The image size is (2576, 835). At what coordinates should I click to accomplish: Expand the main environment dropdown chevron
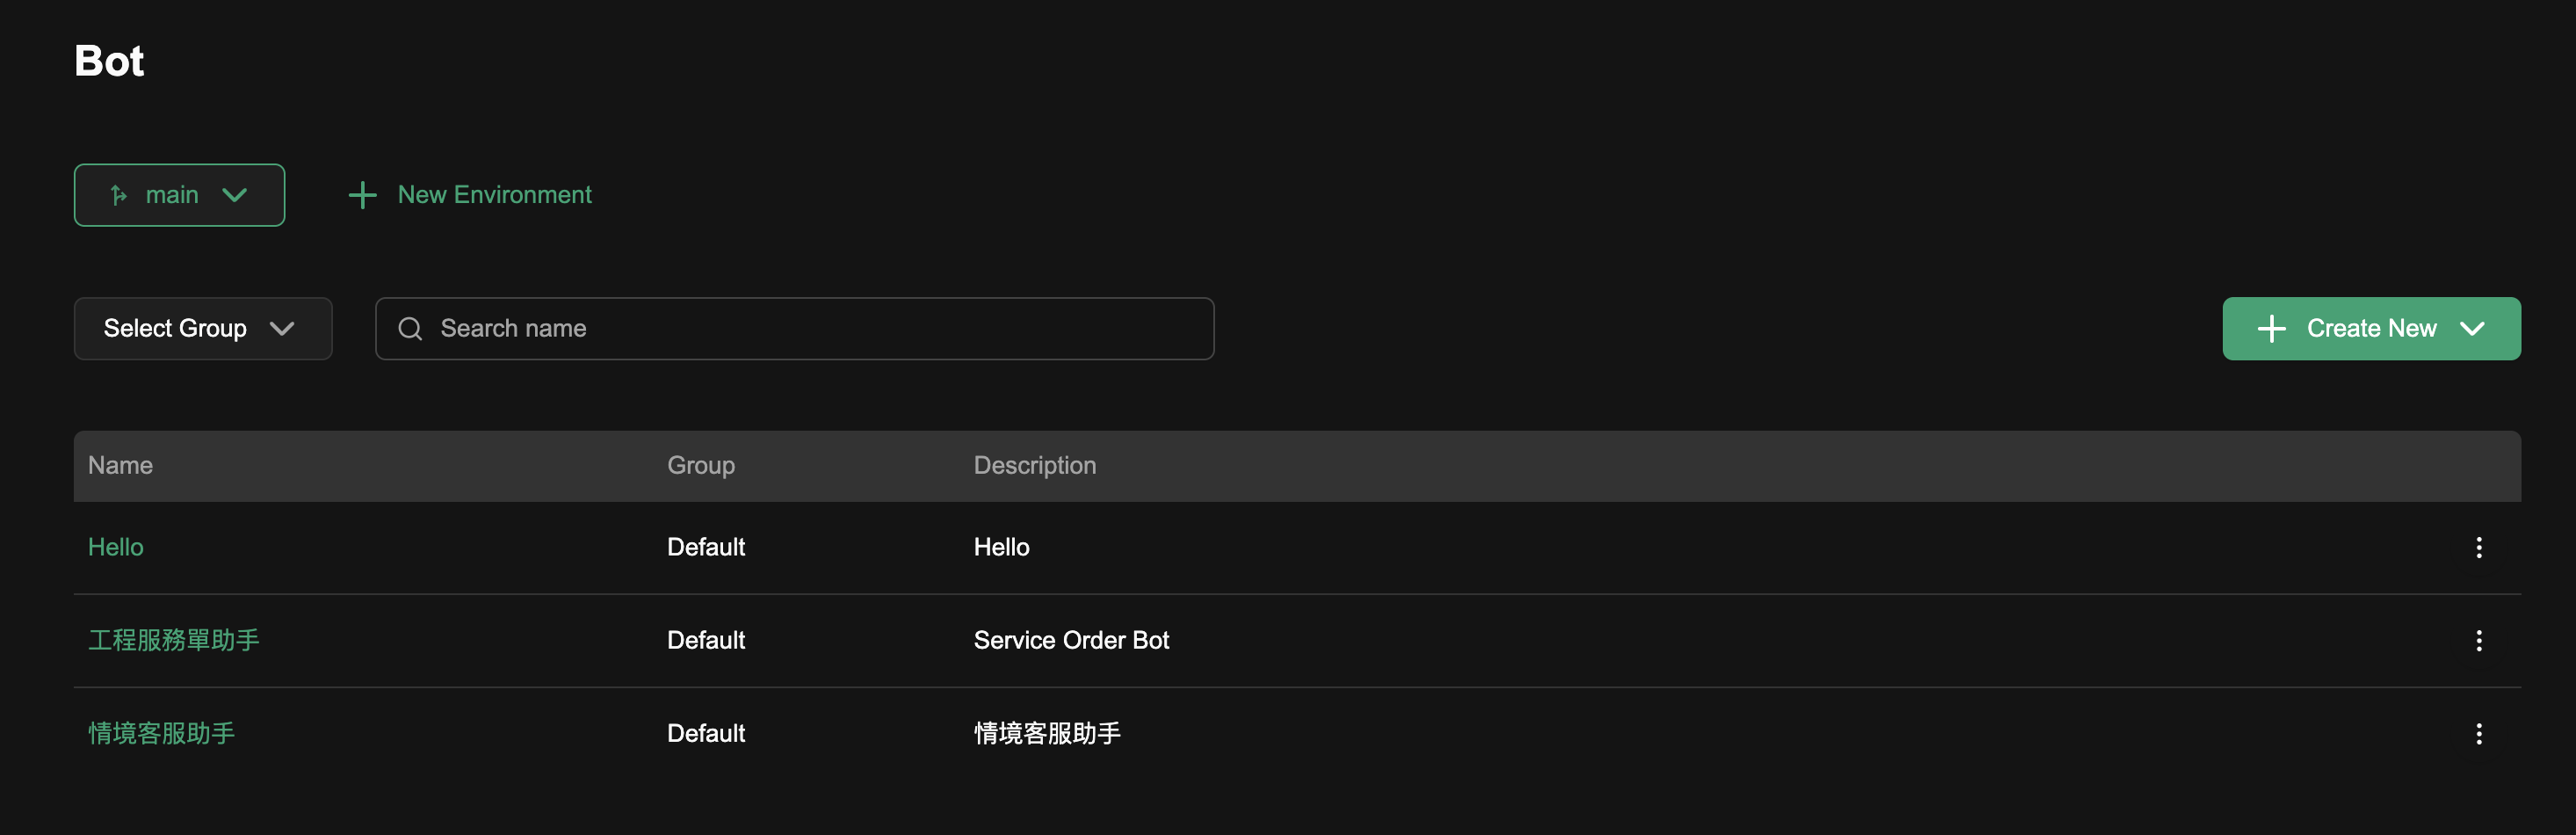(x=235, y=195)
